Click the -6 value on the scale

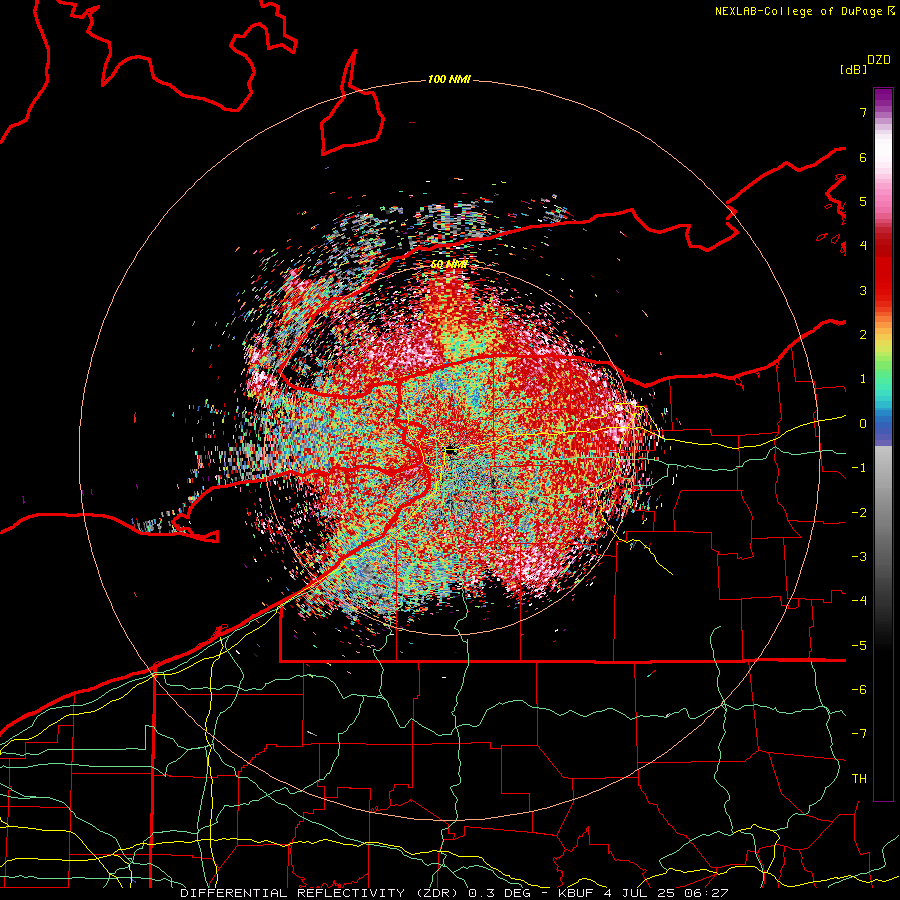coord(859,690)
